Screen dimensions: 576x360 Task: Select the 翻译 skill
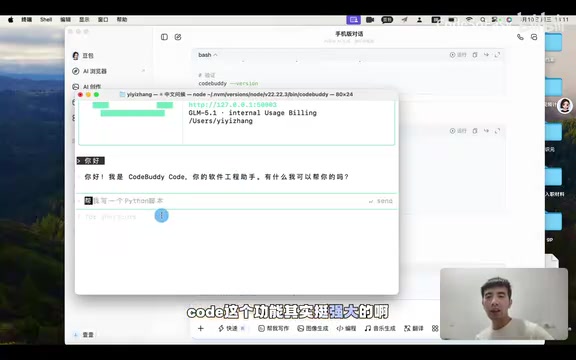(414, 328)
